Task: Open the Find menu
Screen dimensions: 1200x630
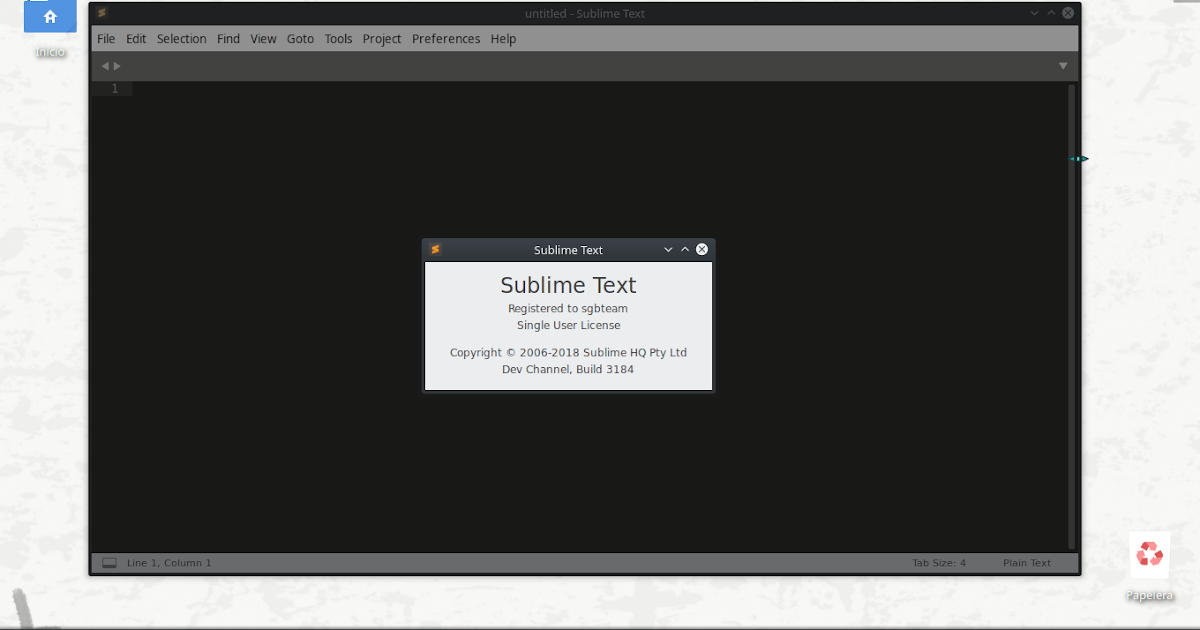Action: pos(228,39)
